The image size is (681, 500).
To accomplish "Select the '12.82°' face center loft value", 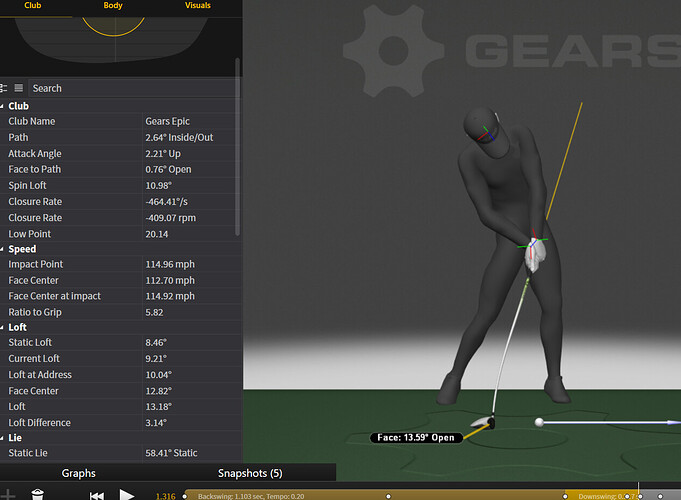I will pyautogui.click(x=159, y=391).
